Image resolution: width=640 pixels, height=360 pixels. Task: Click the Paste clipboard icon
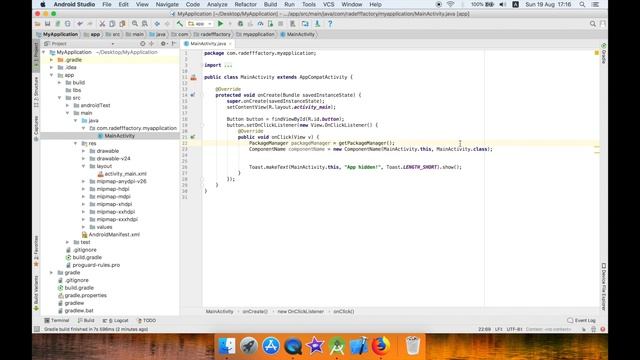click(122, 24)
